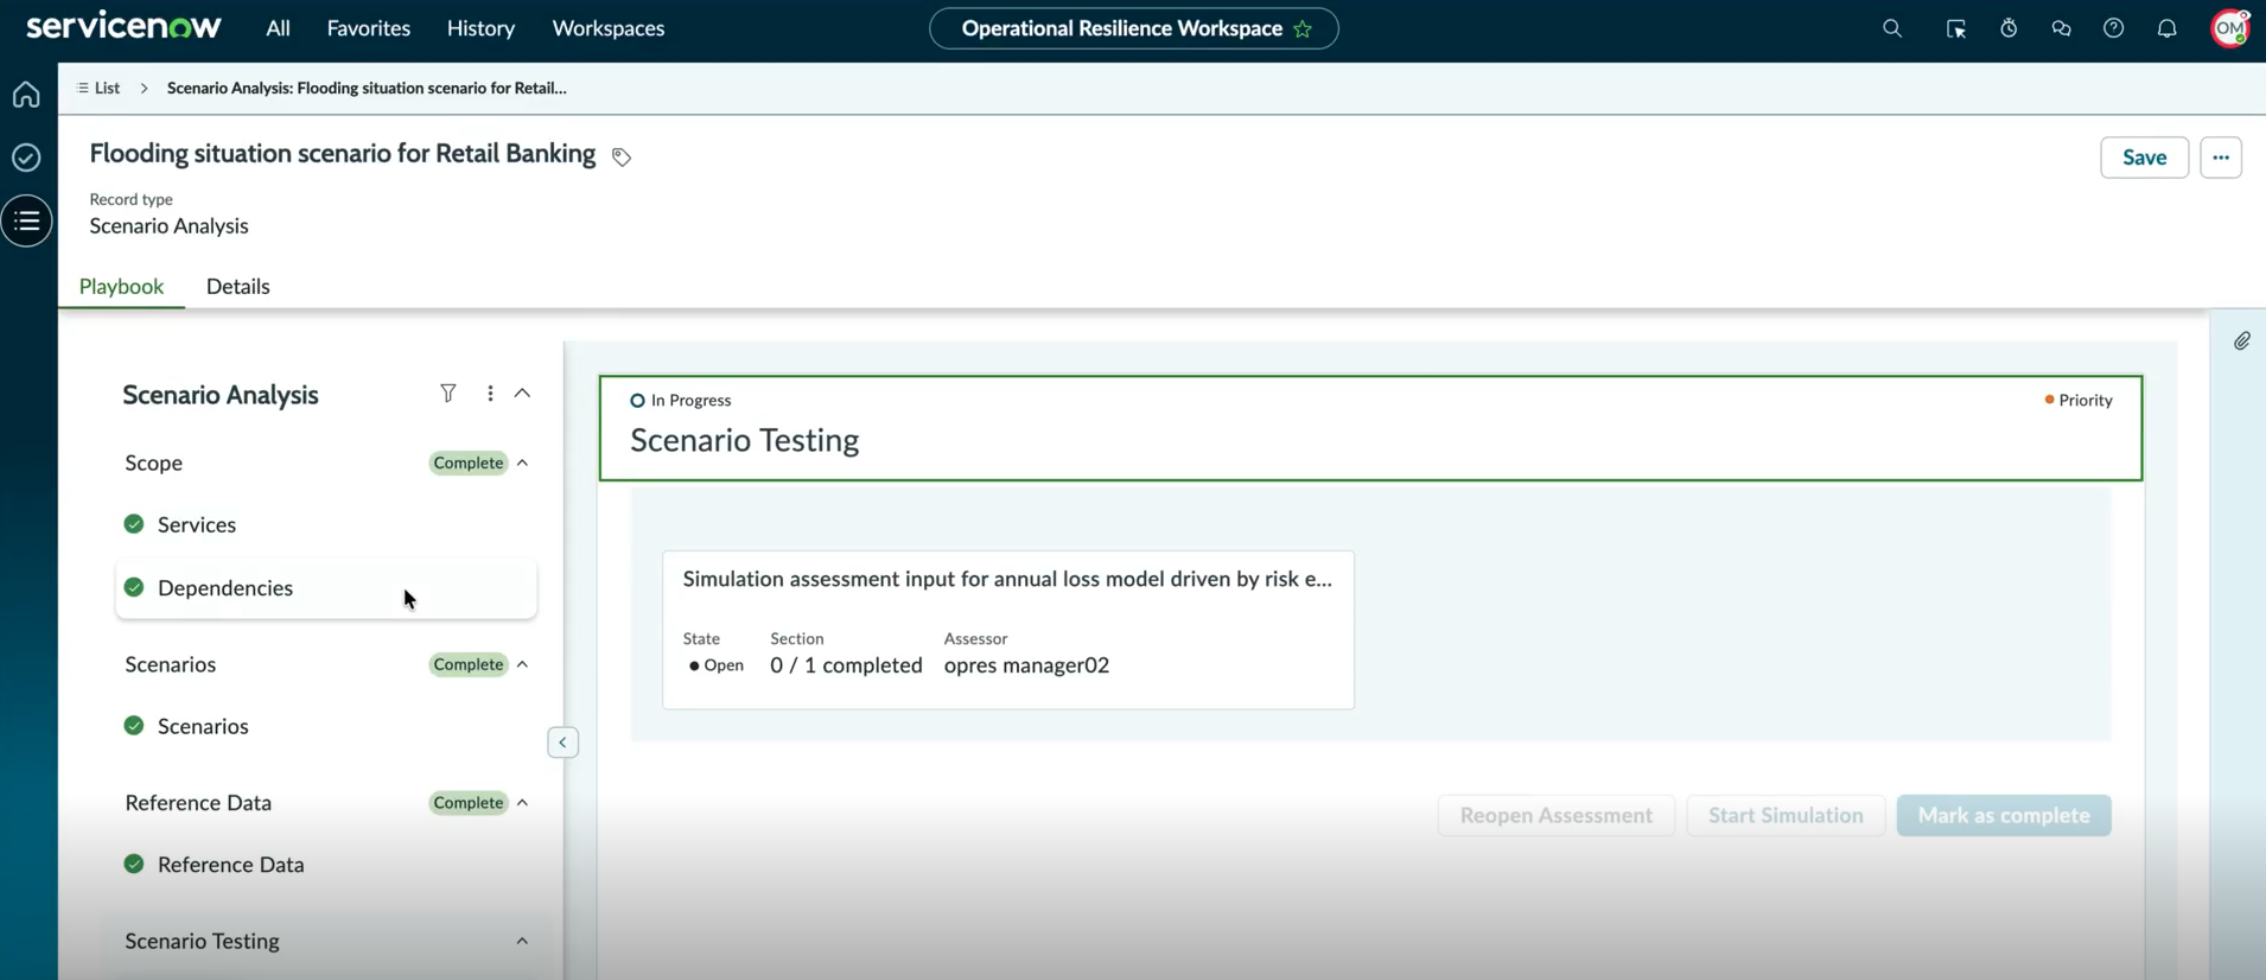Click the Save button
2266x980 pixels.
point(2144,157)
